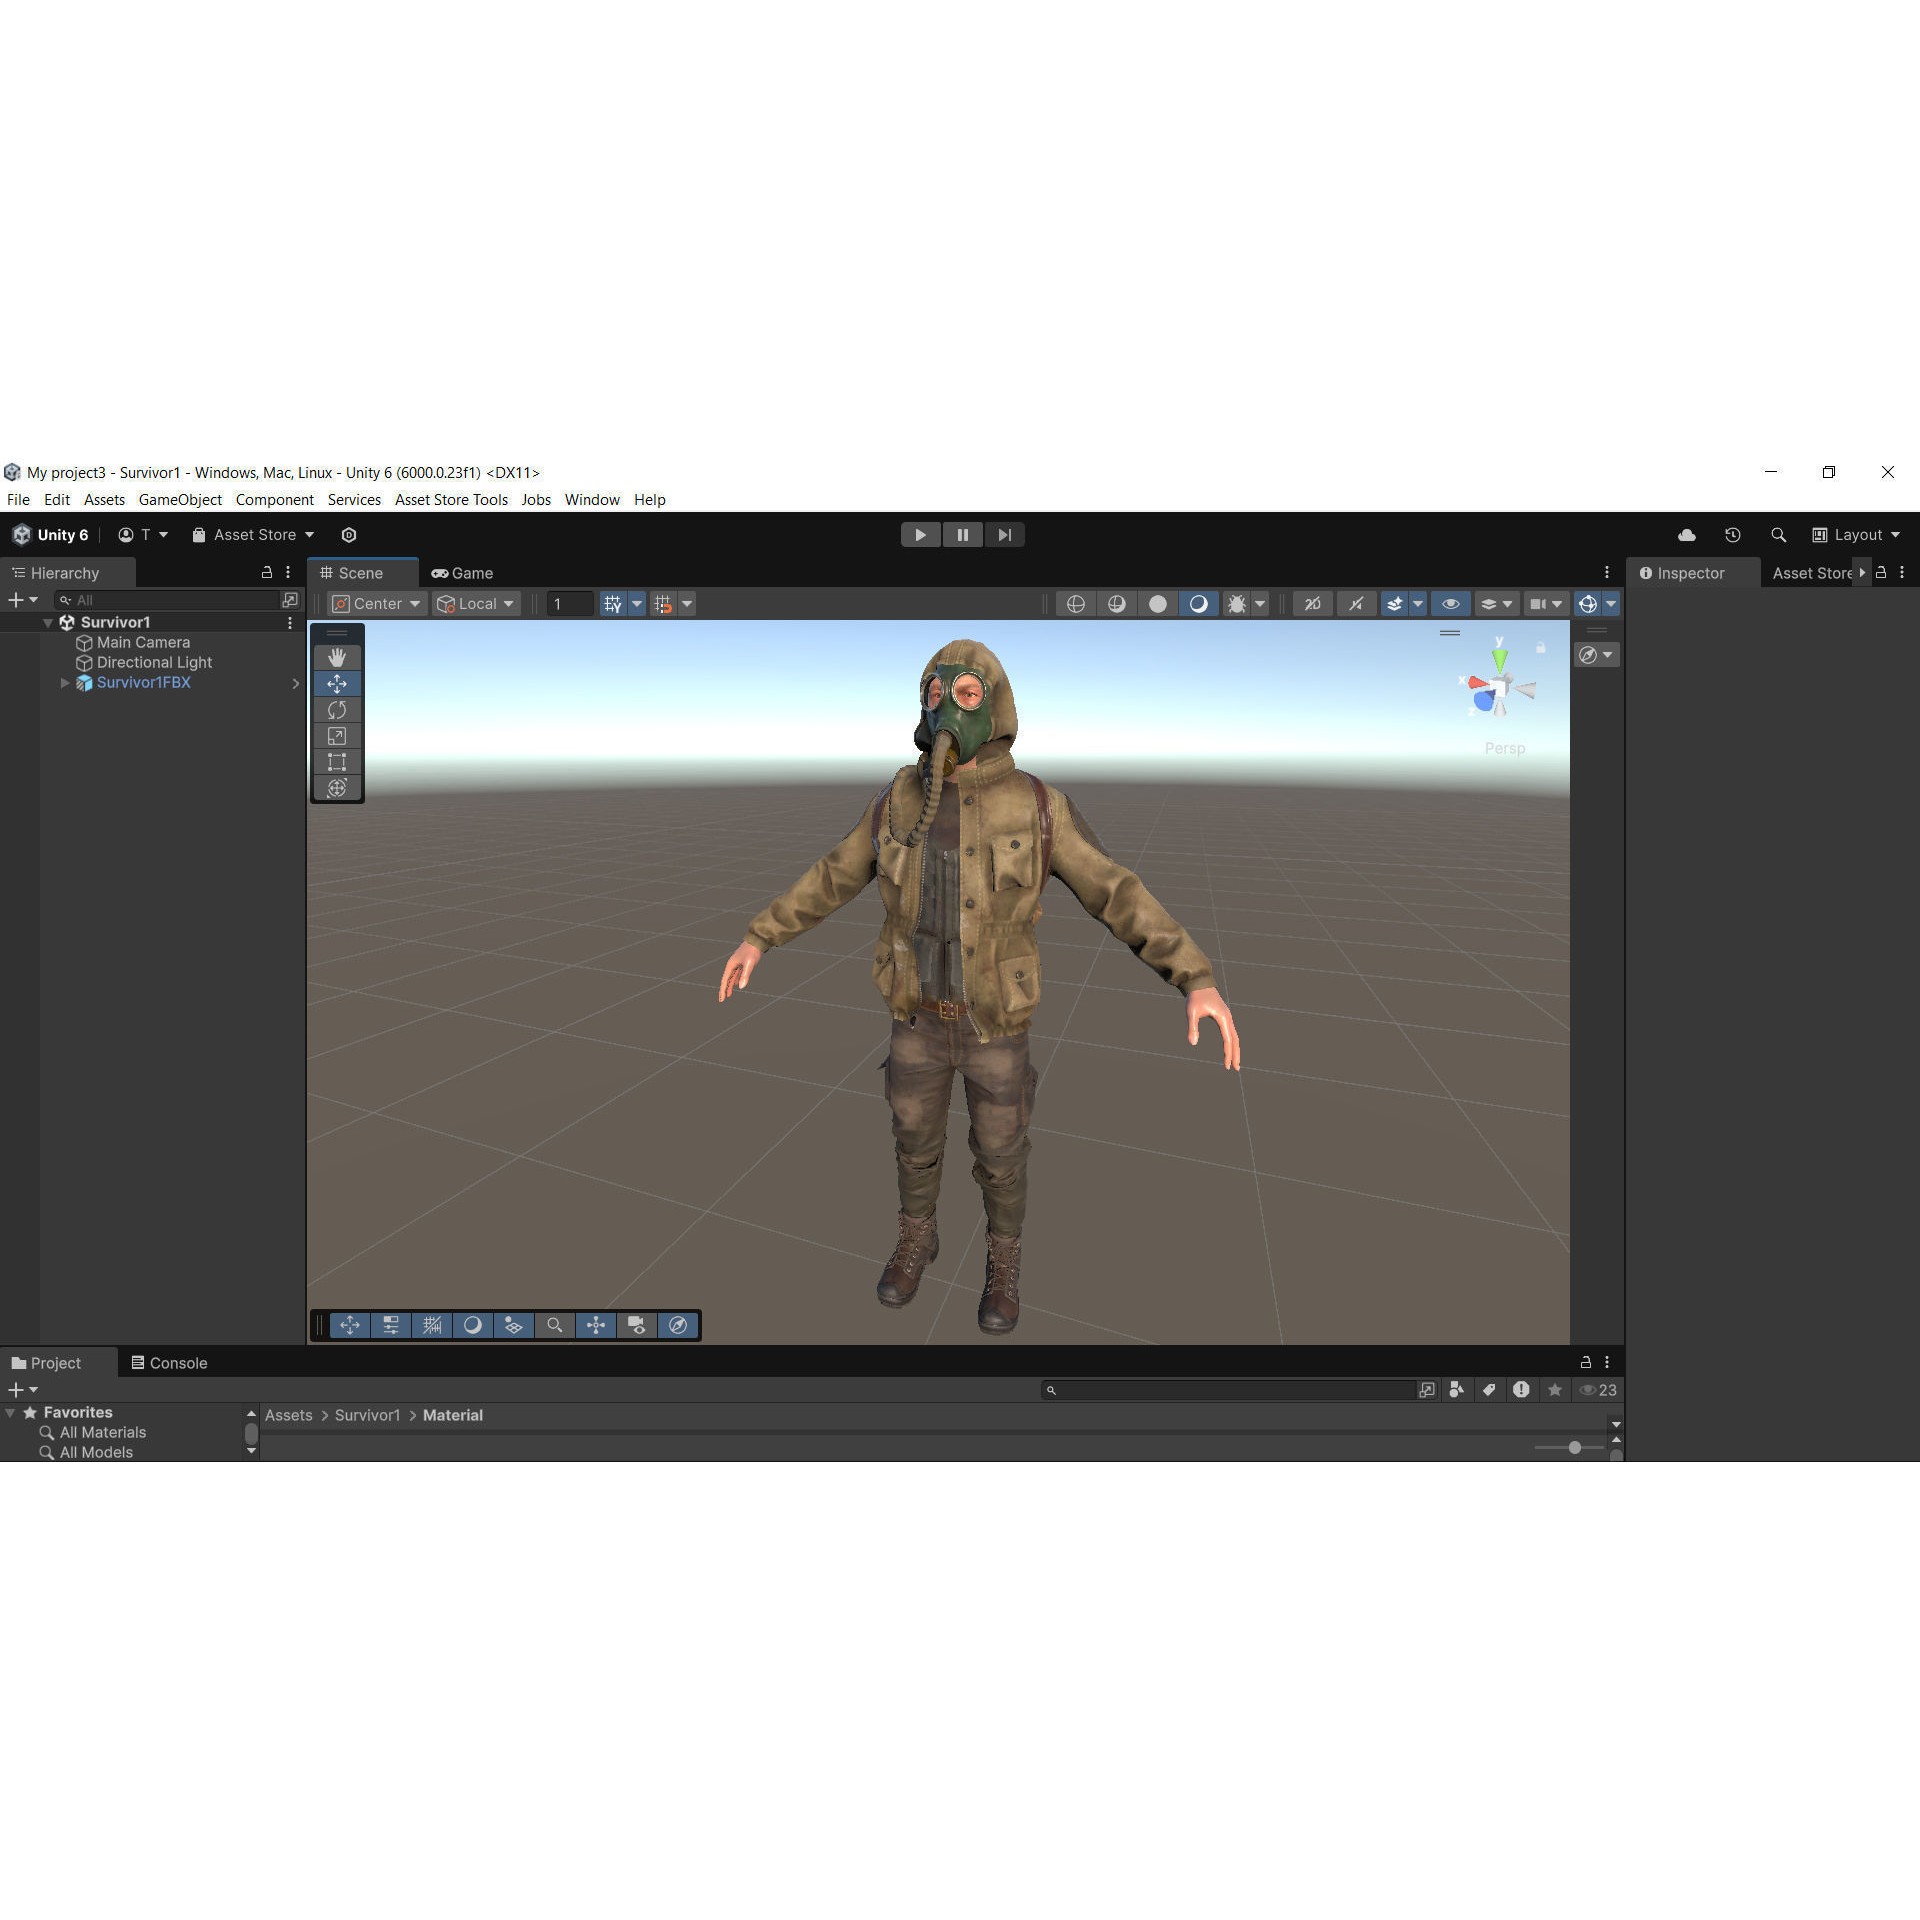Choose shaded wireframe draw mode icon
Image resolution: width=1920 pixels, height=1920 pixels.
1117,604
